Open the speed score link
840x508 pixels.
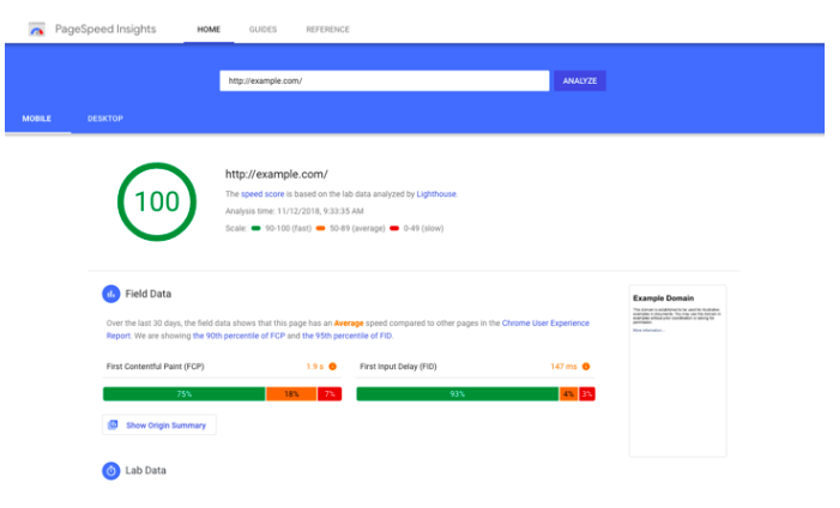[x=262, y=194]
